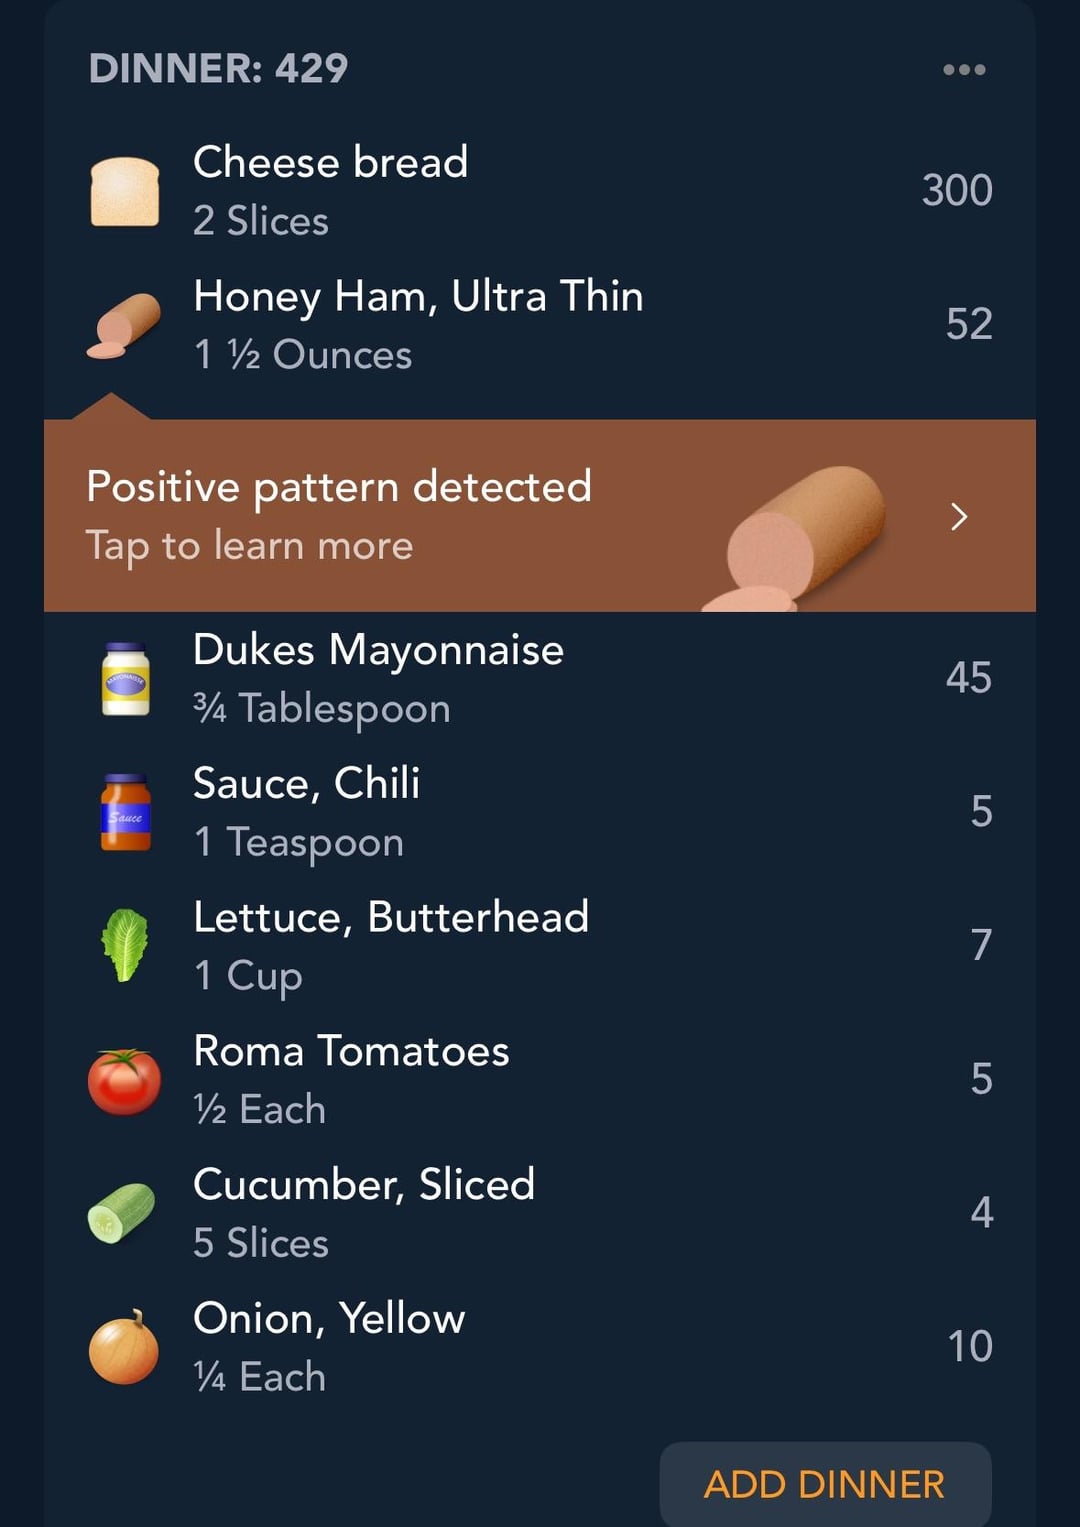This screenshot has height=1527, width=1080.
Task: Open the Positive pattern detected banner
Action: [x=540, y=515]
